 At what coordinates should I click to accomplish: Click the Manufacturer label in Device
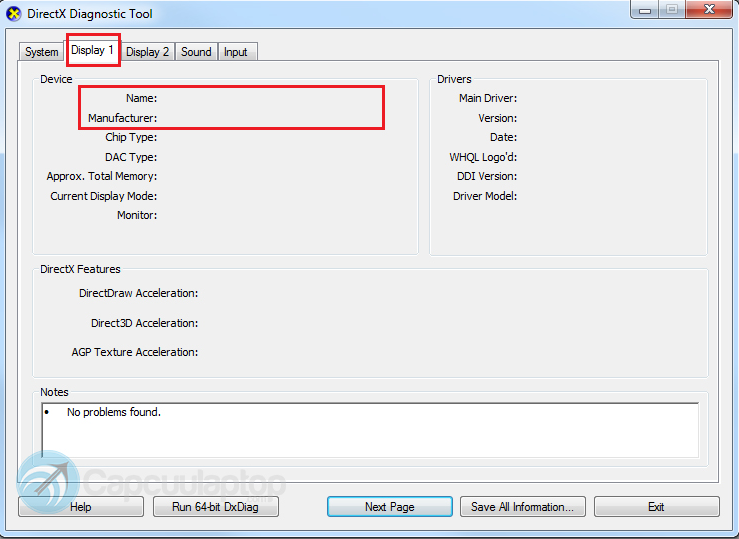(x=122, y=118)
